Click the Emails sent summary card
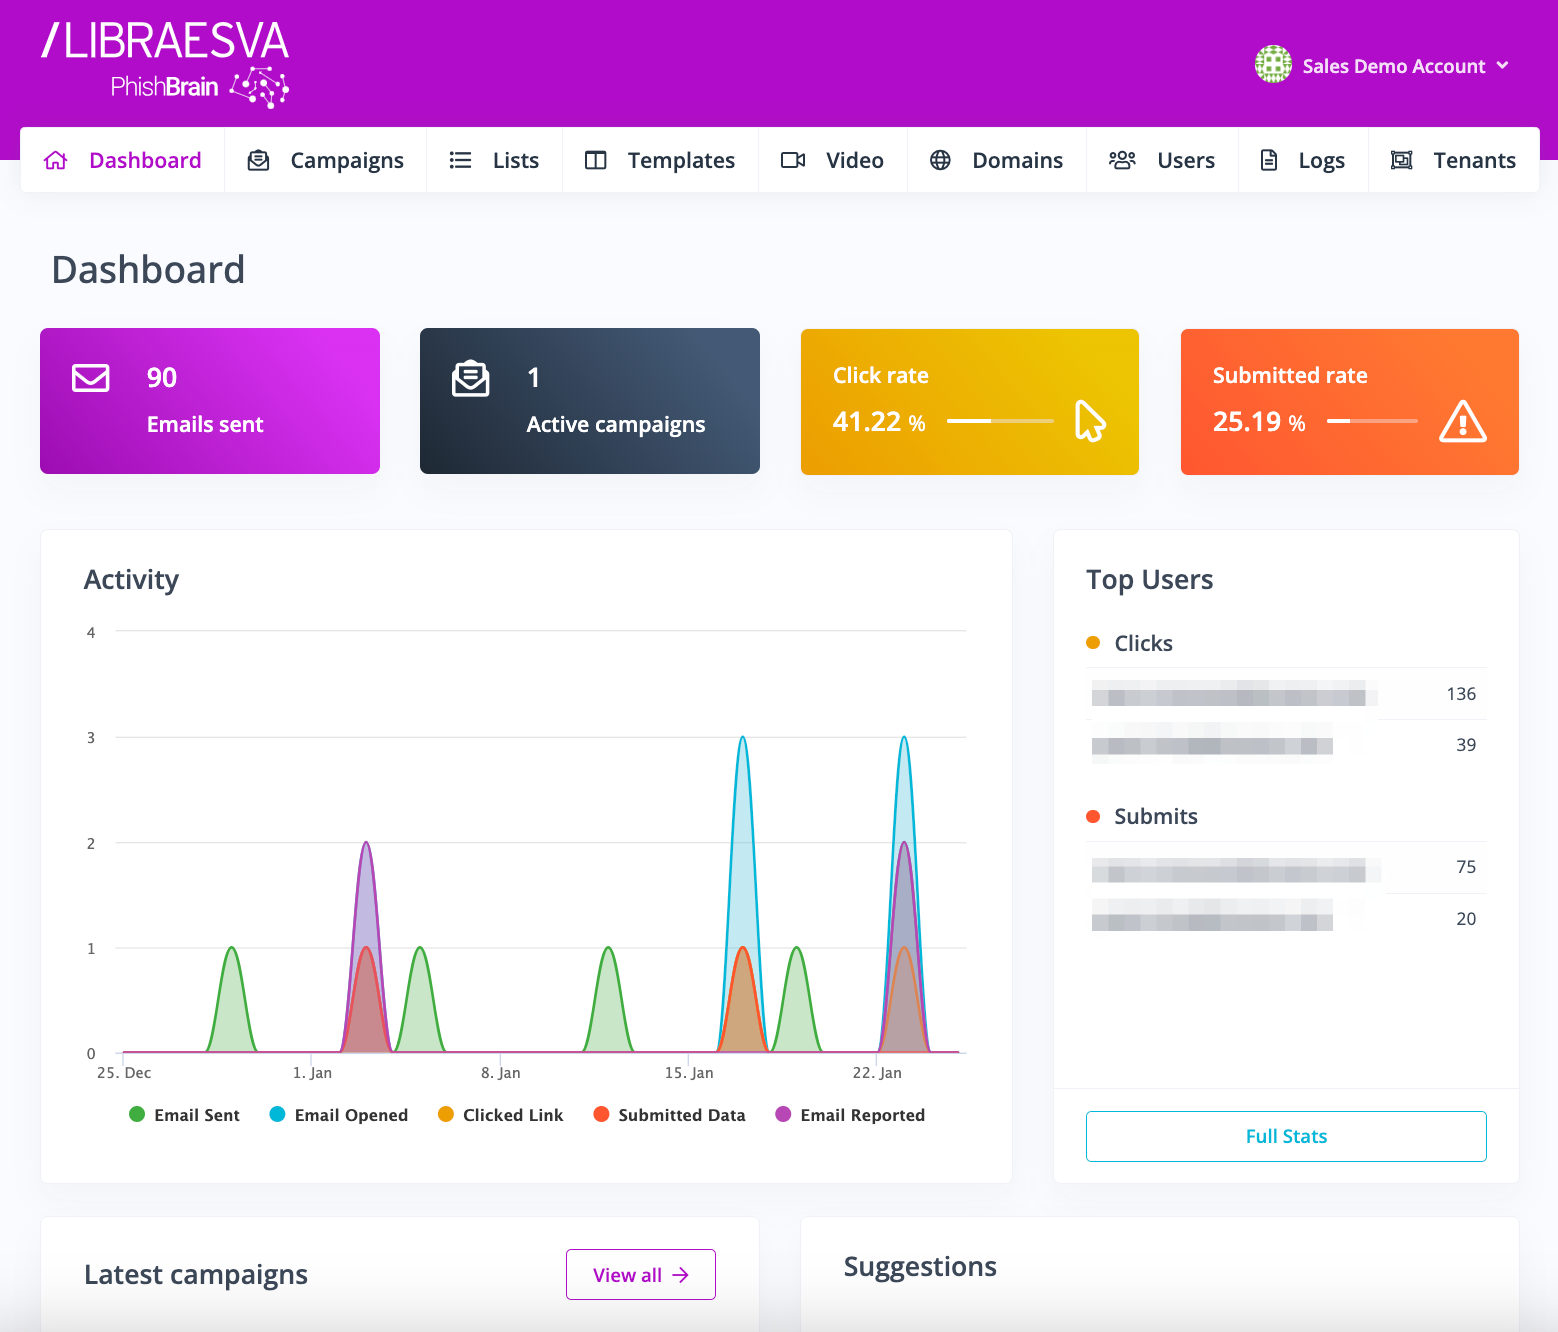 pos(209,400)
